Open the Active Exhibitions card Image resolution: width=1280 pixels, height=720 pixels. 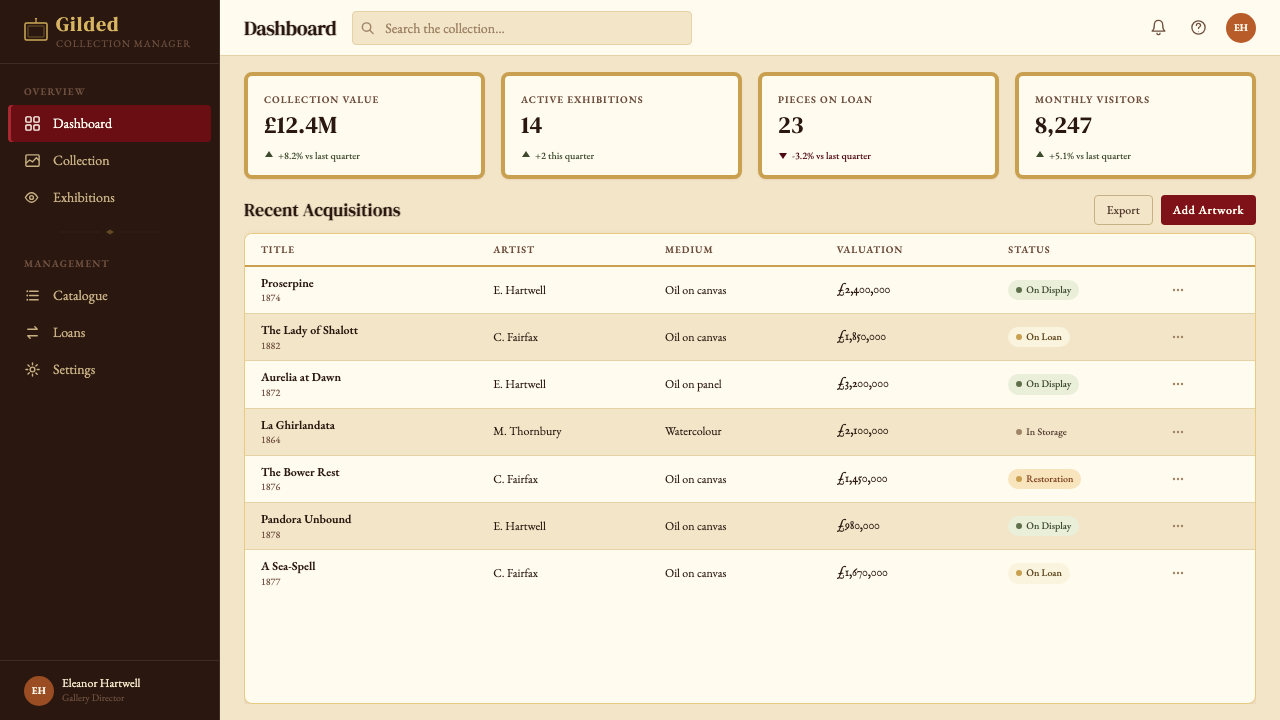pyautogui.click(x=622, y=125)
